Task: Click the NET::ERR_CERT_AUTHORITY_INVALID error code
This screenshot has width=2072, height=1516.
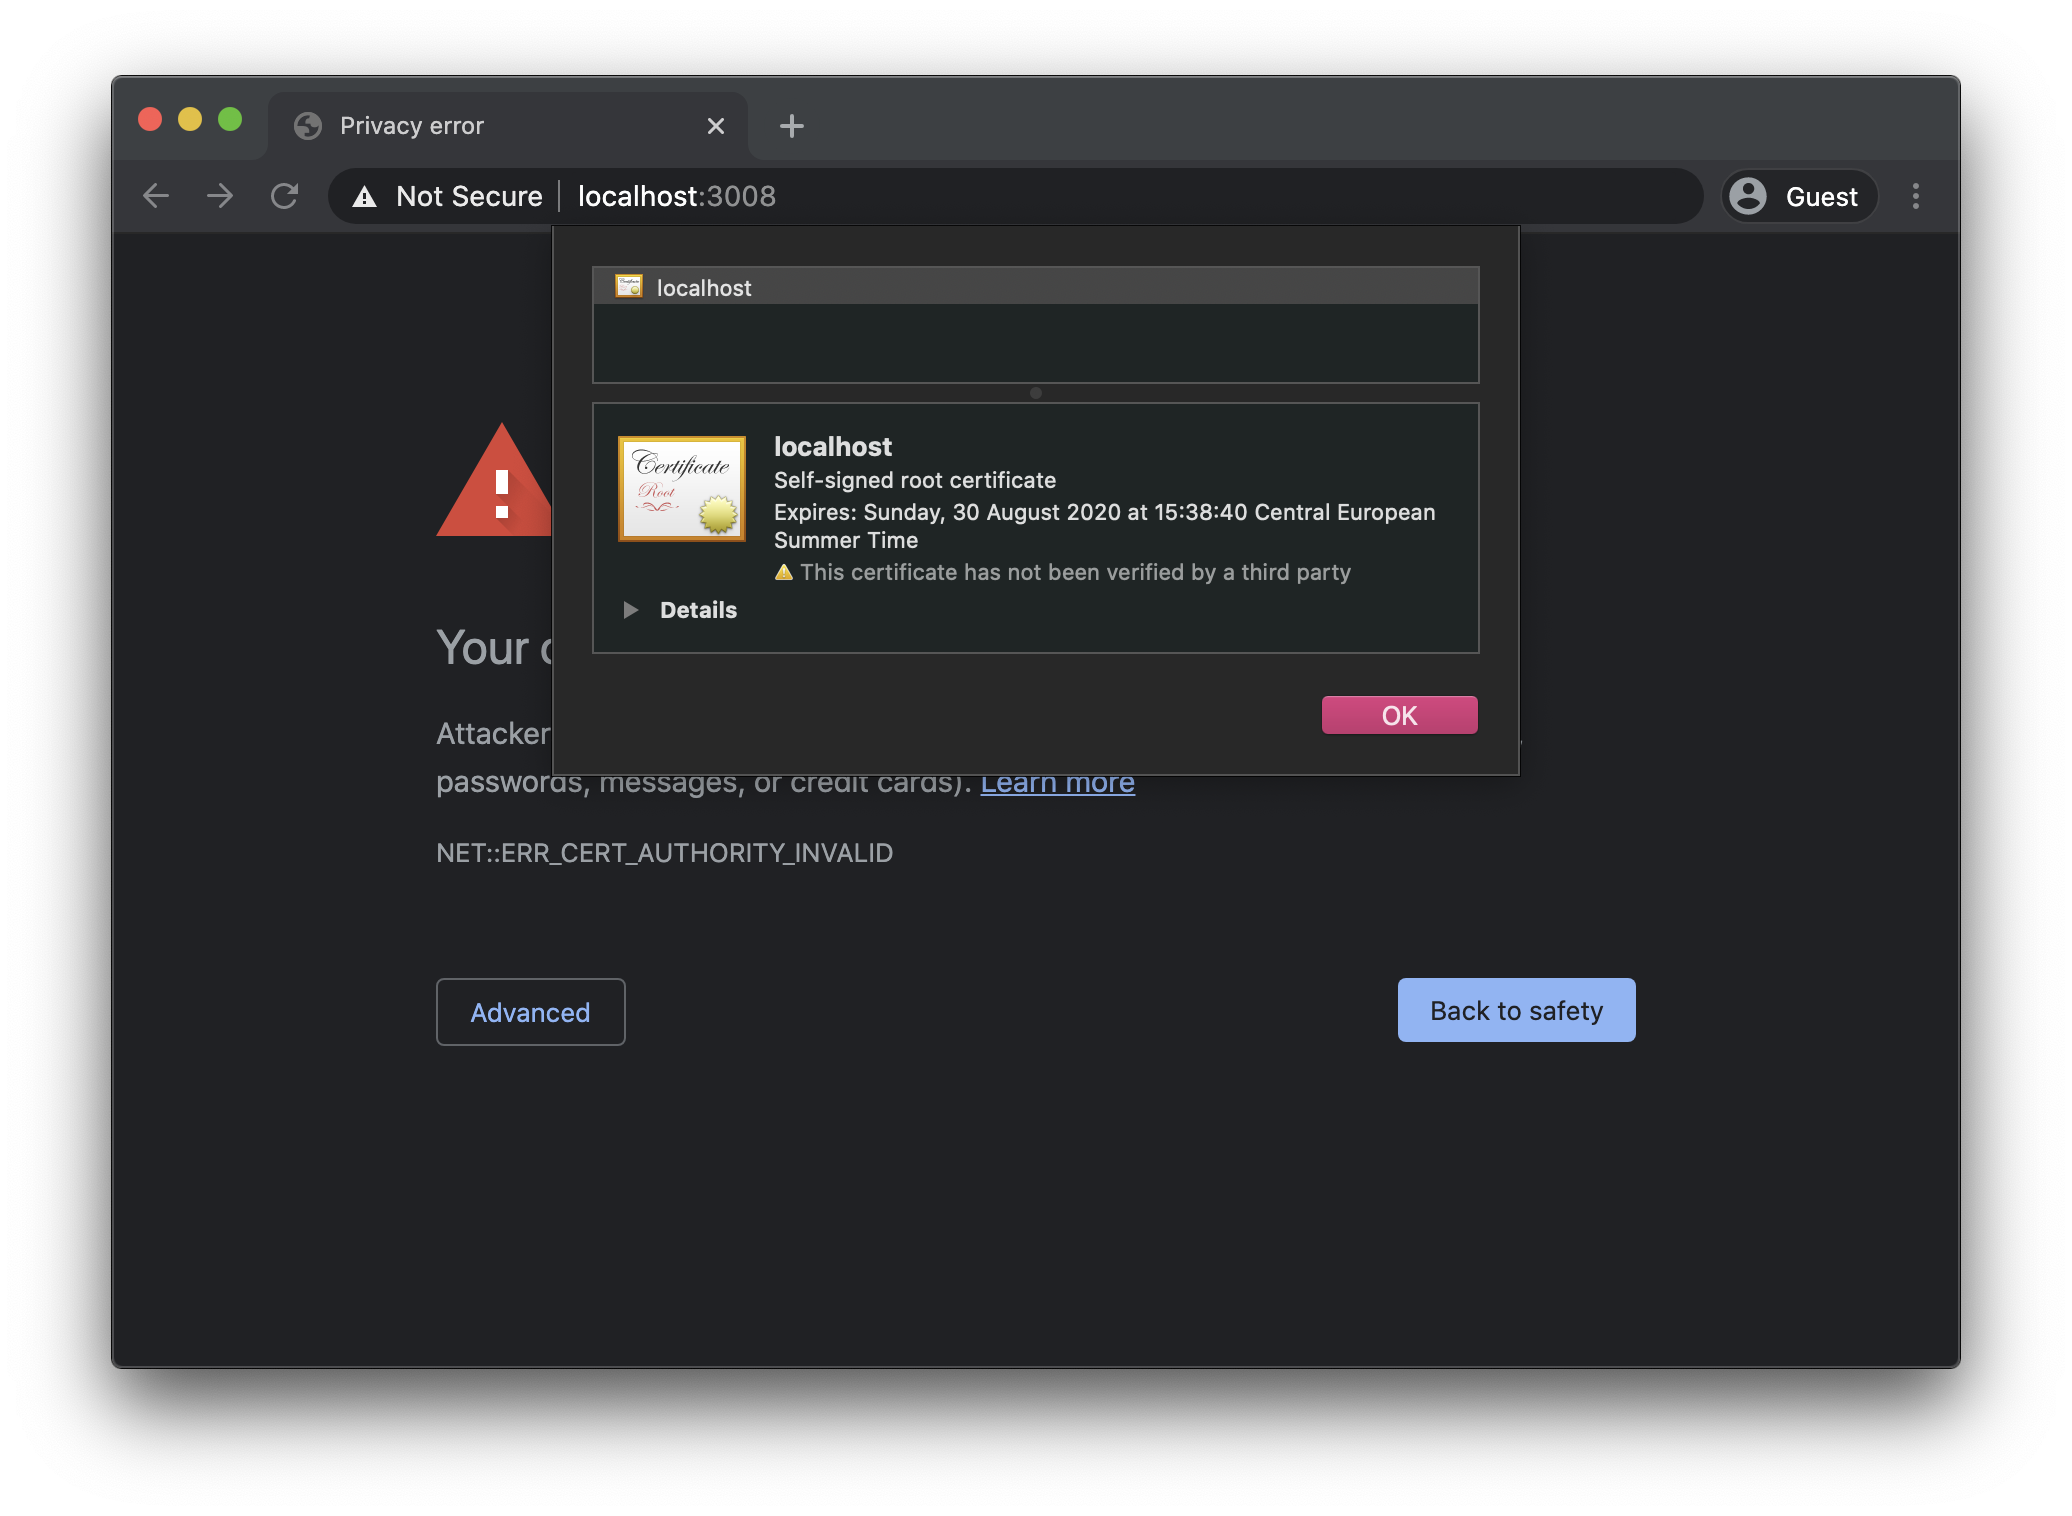Action: pos(664,853)
